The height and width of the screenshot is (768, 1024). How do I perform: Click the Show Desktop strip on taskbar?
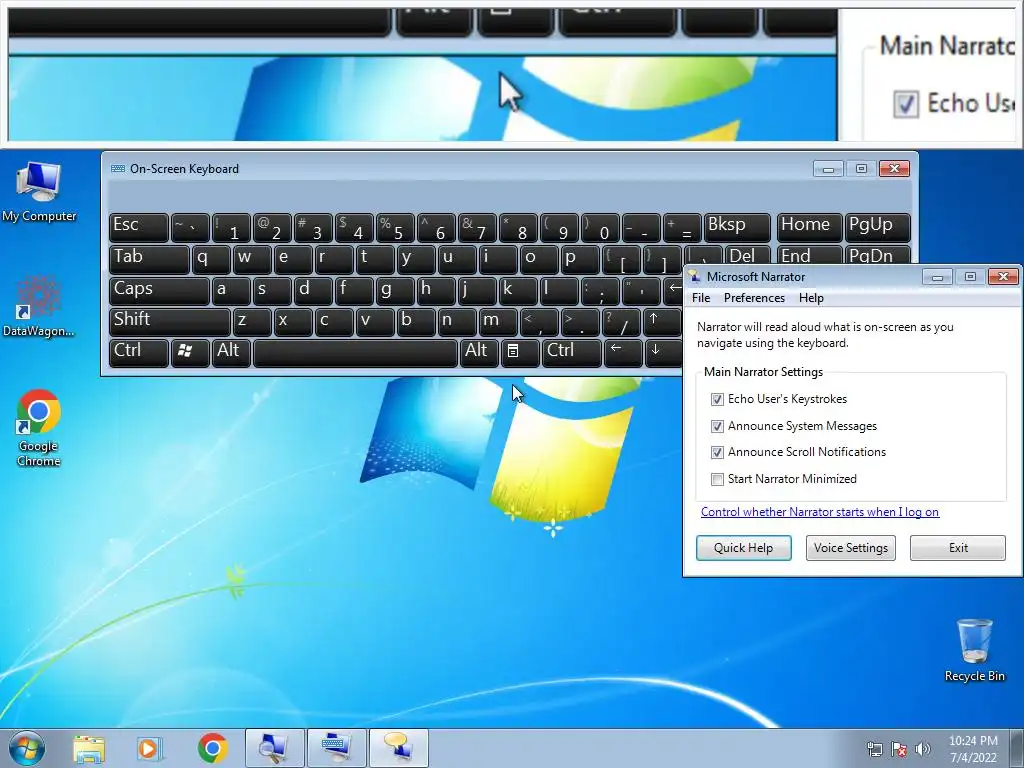[1017, 748]
